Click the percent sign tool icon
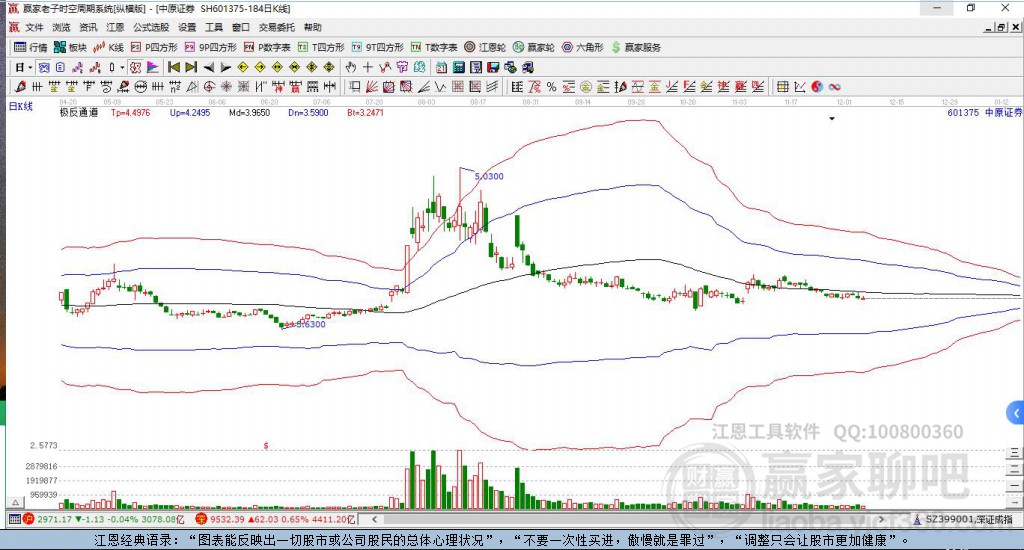 [x=551, y=87]
